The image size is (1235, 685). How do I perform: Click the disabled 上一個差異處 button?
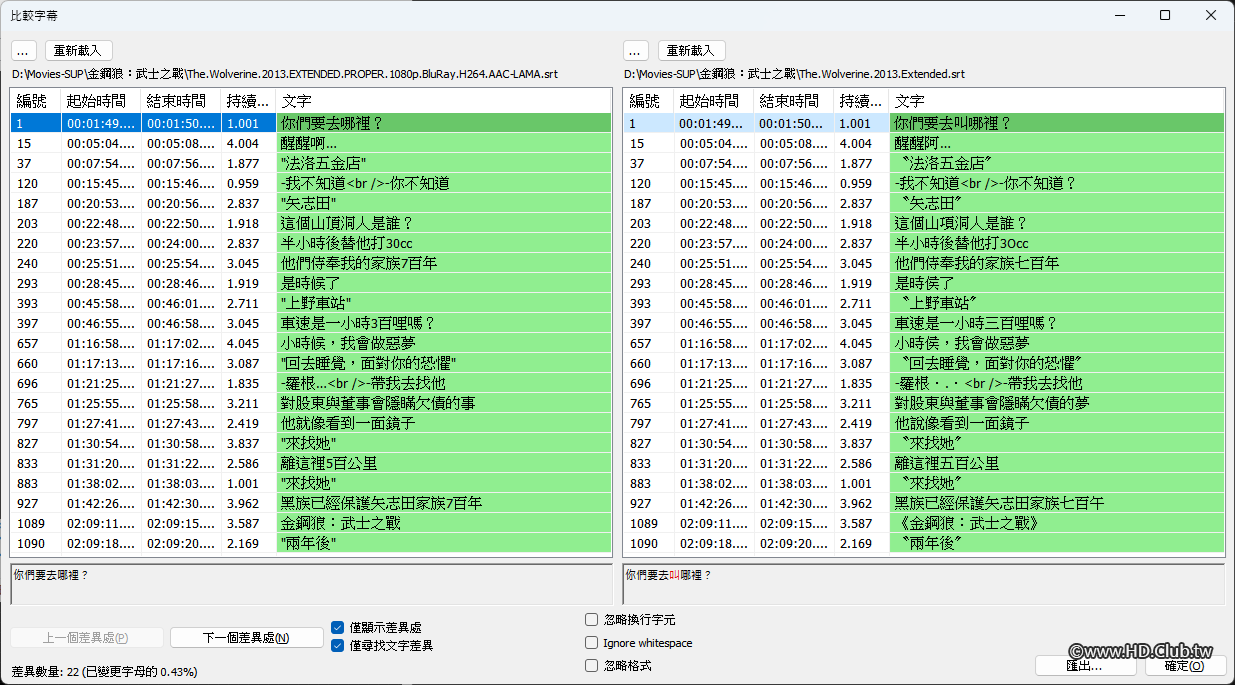(87, 638)
